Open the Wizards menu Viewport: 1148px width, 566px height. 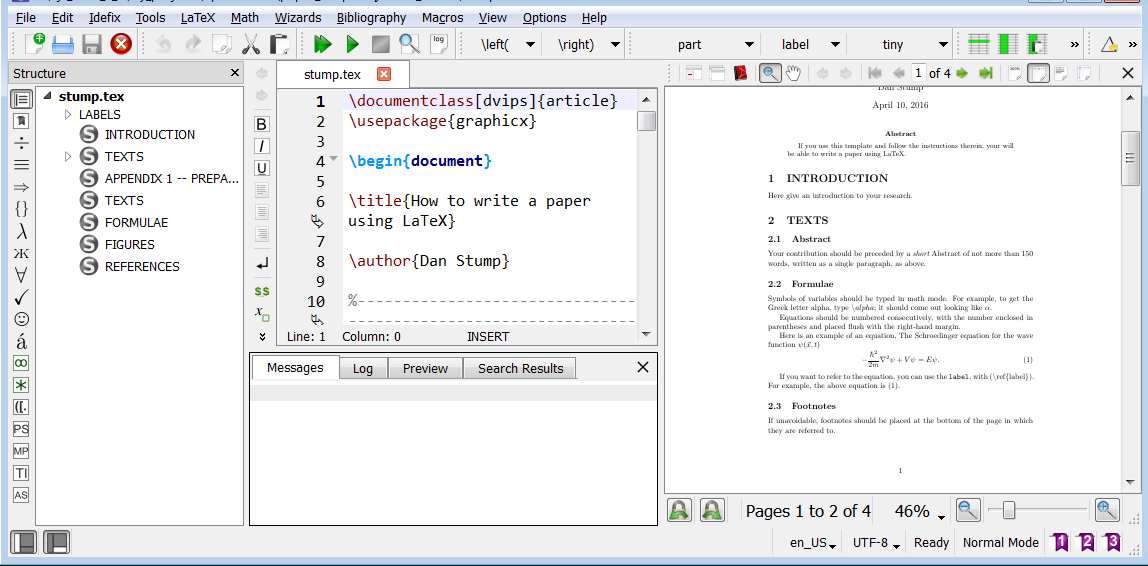pos(298,18)
